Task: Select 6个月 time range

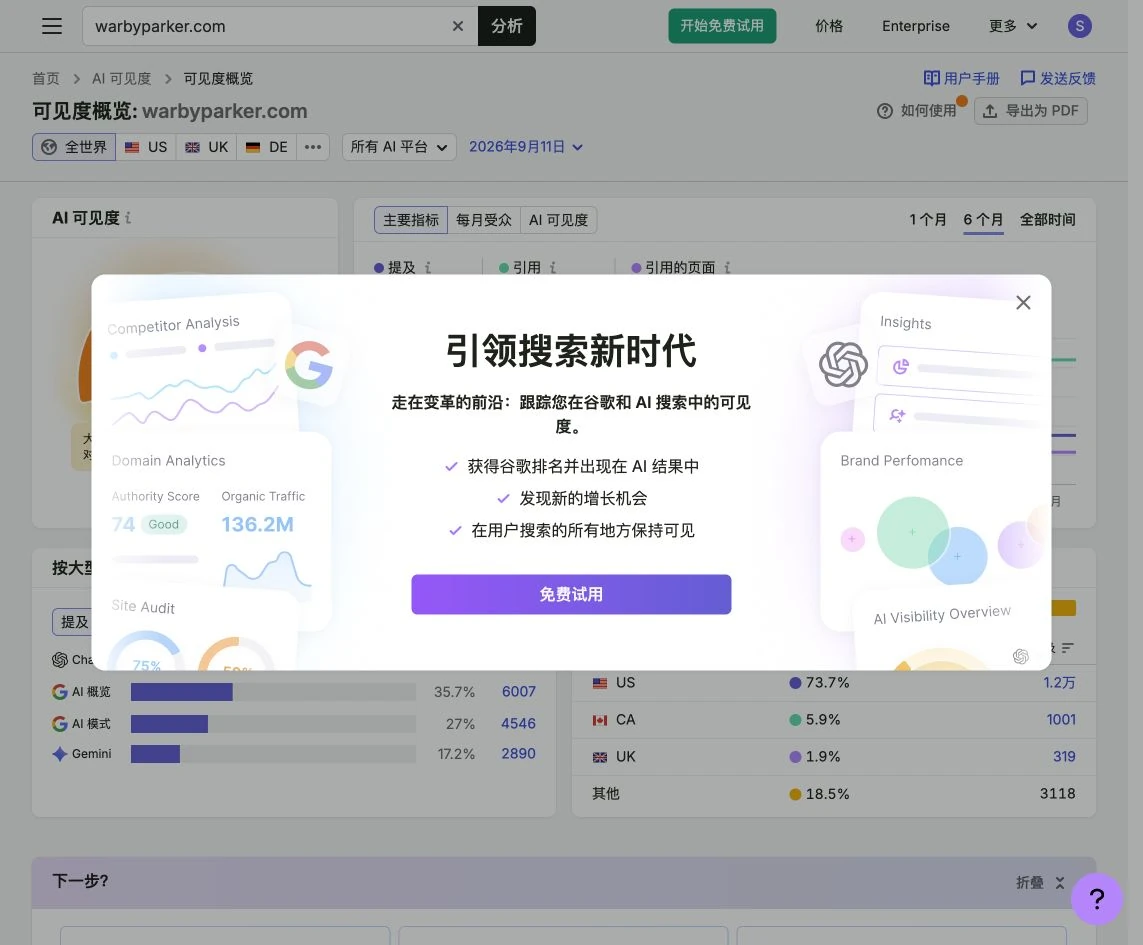Action: point(983,219)
